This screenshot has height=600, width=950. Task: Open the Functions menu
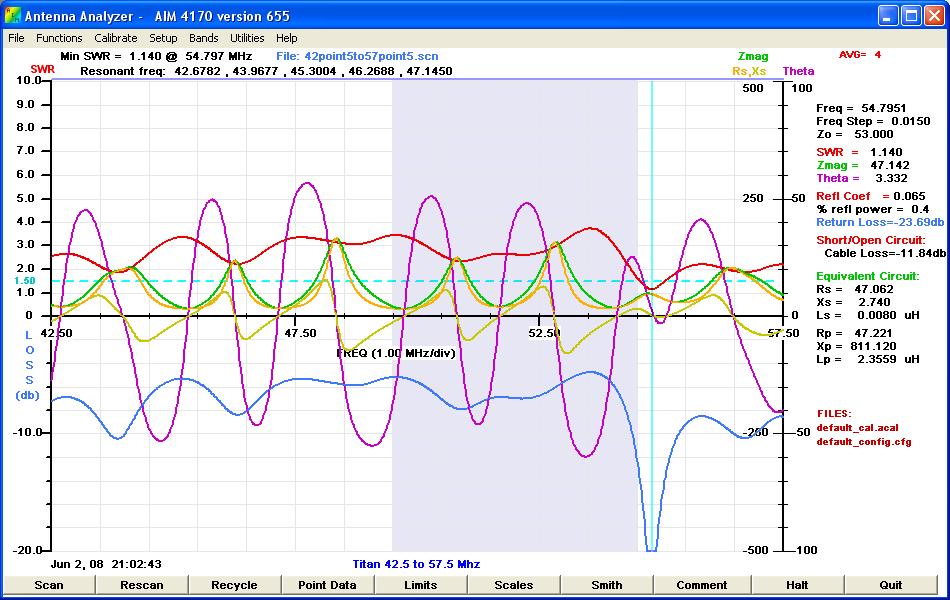tap(59, 38)
